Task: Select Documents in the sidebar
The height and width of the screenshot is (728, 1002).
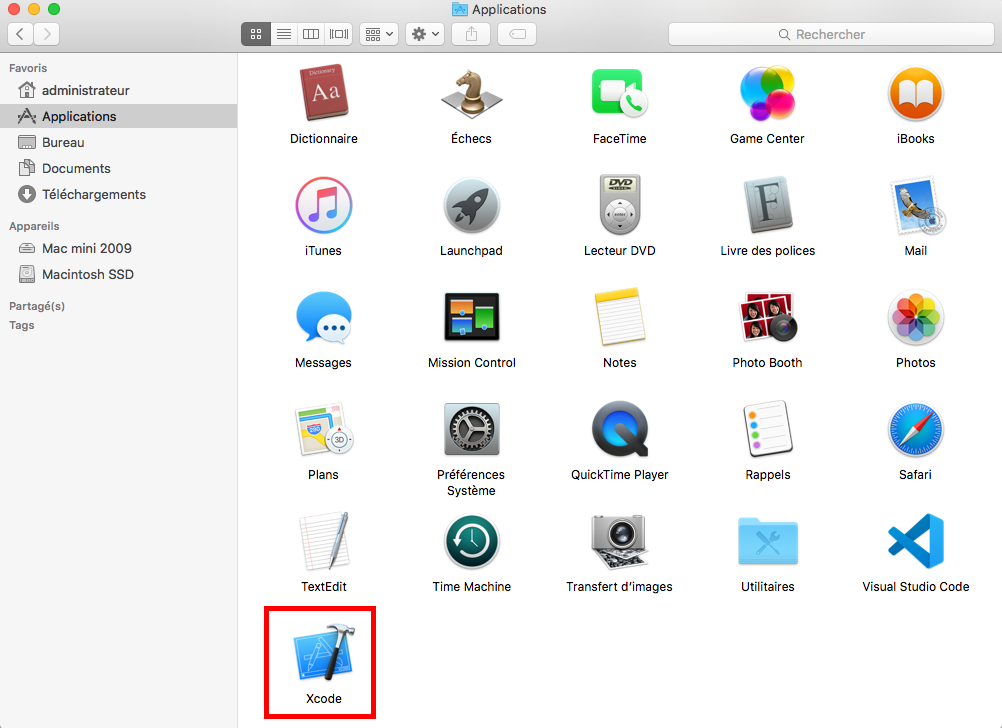Action: 76,168
